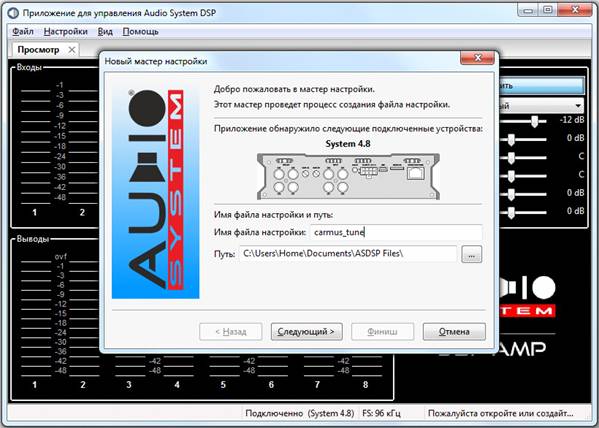
Task: Open the Настройки menu
Action: (x=66, y=32)
